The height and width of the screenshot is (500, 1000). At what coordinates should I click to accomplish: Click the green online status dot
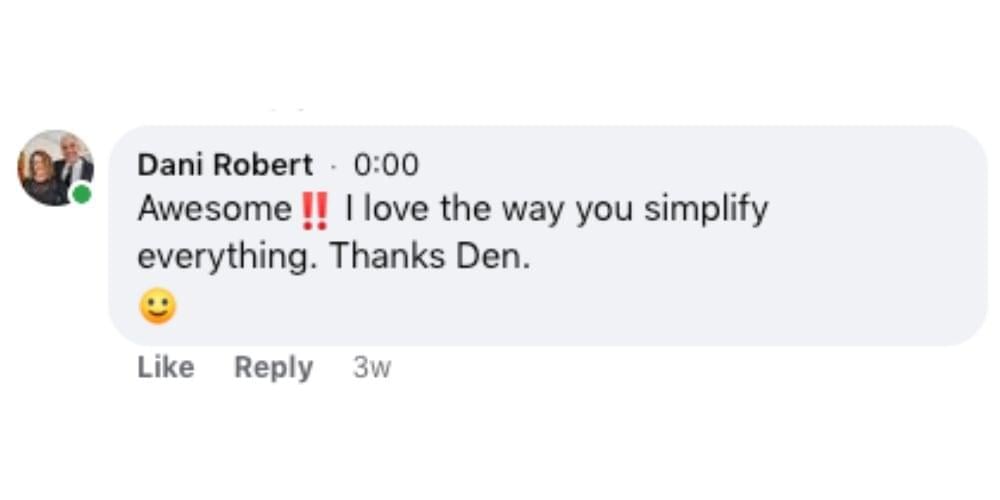(x=82, y=193)
